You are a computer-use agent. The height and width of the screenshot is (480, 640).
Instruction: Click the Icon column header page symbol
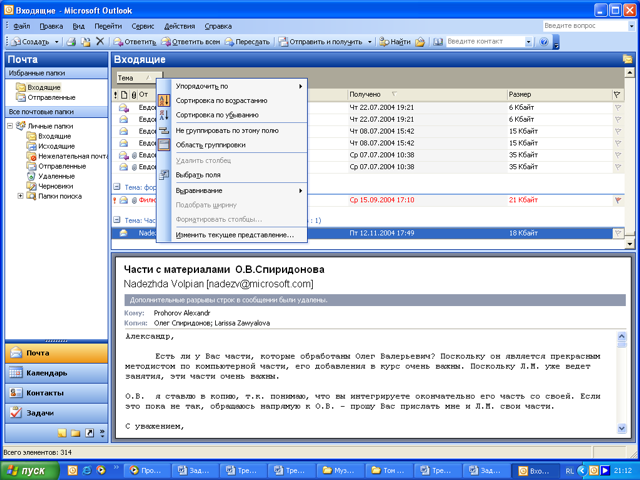tap(124, 95)
